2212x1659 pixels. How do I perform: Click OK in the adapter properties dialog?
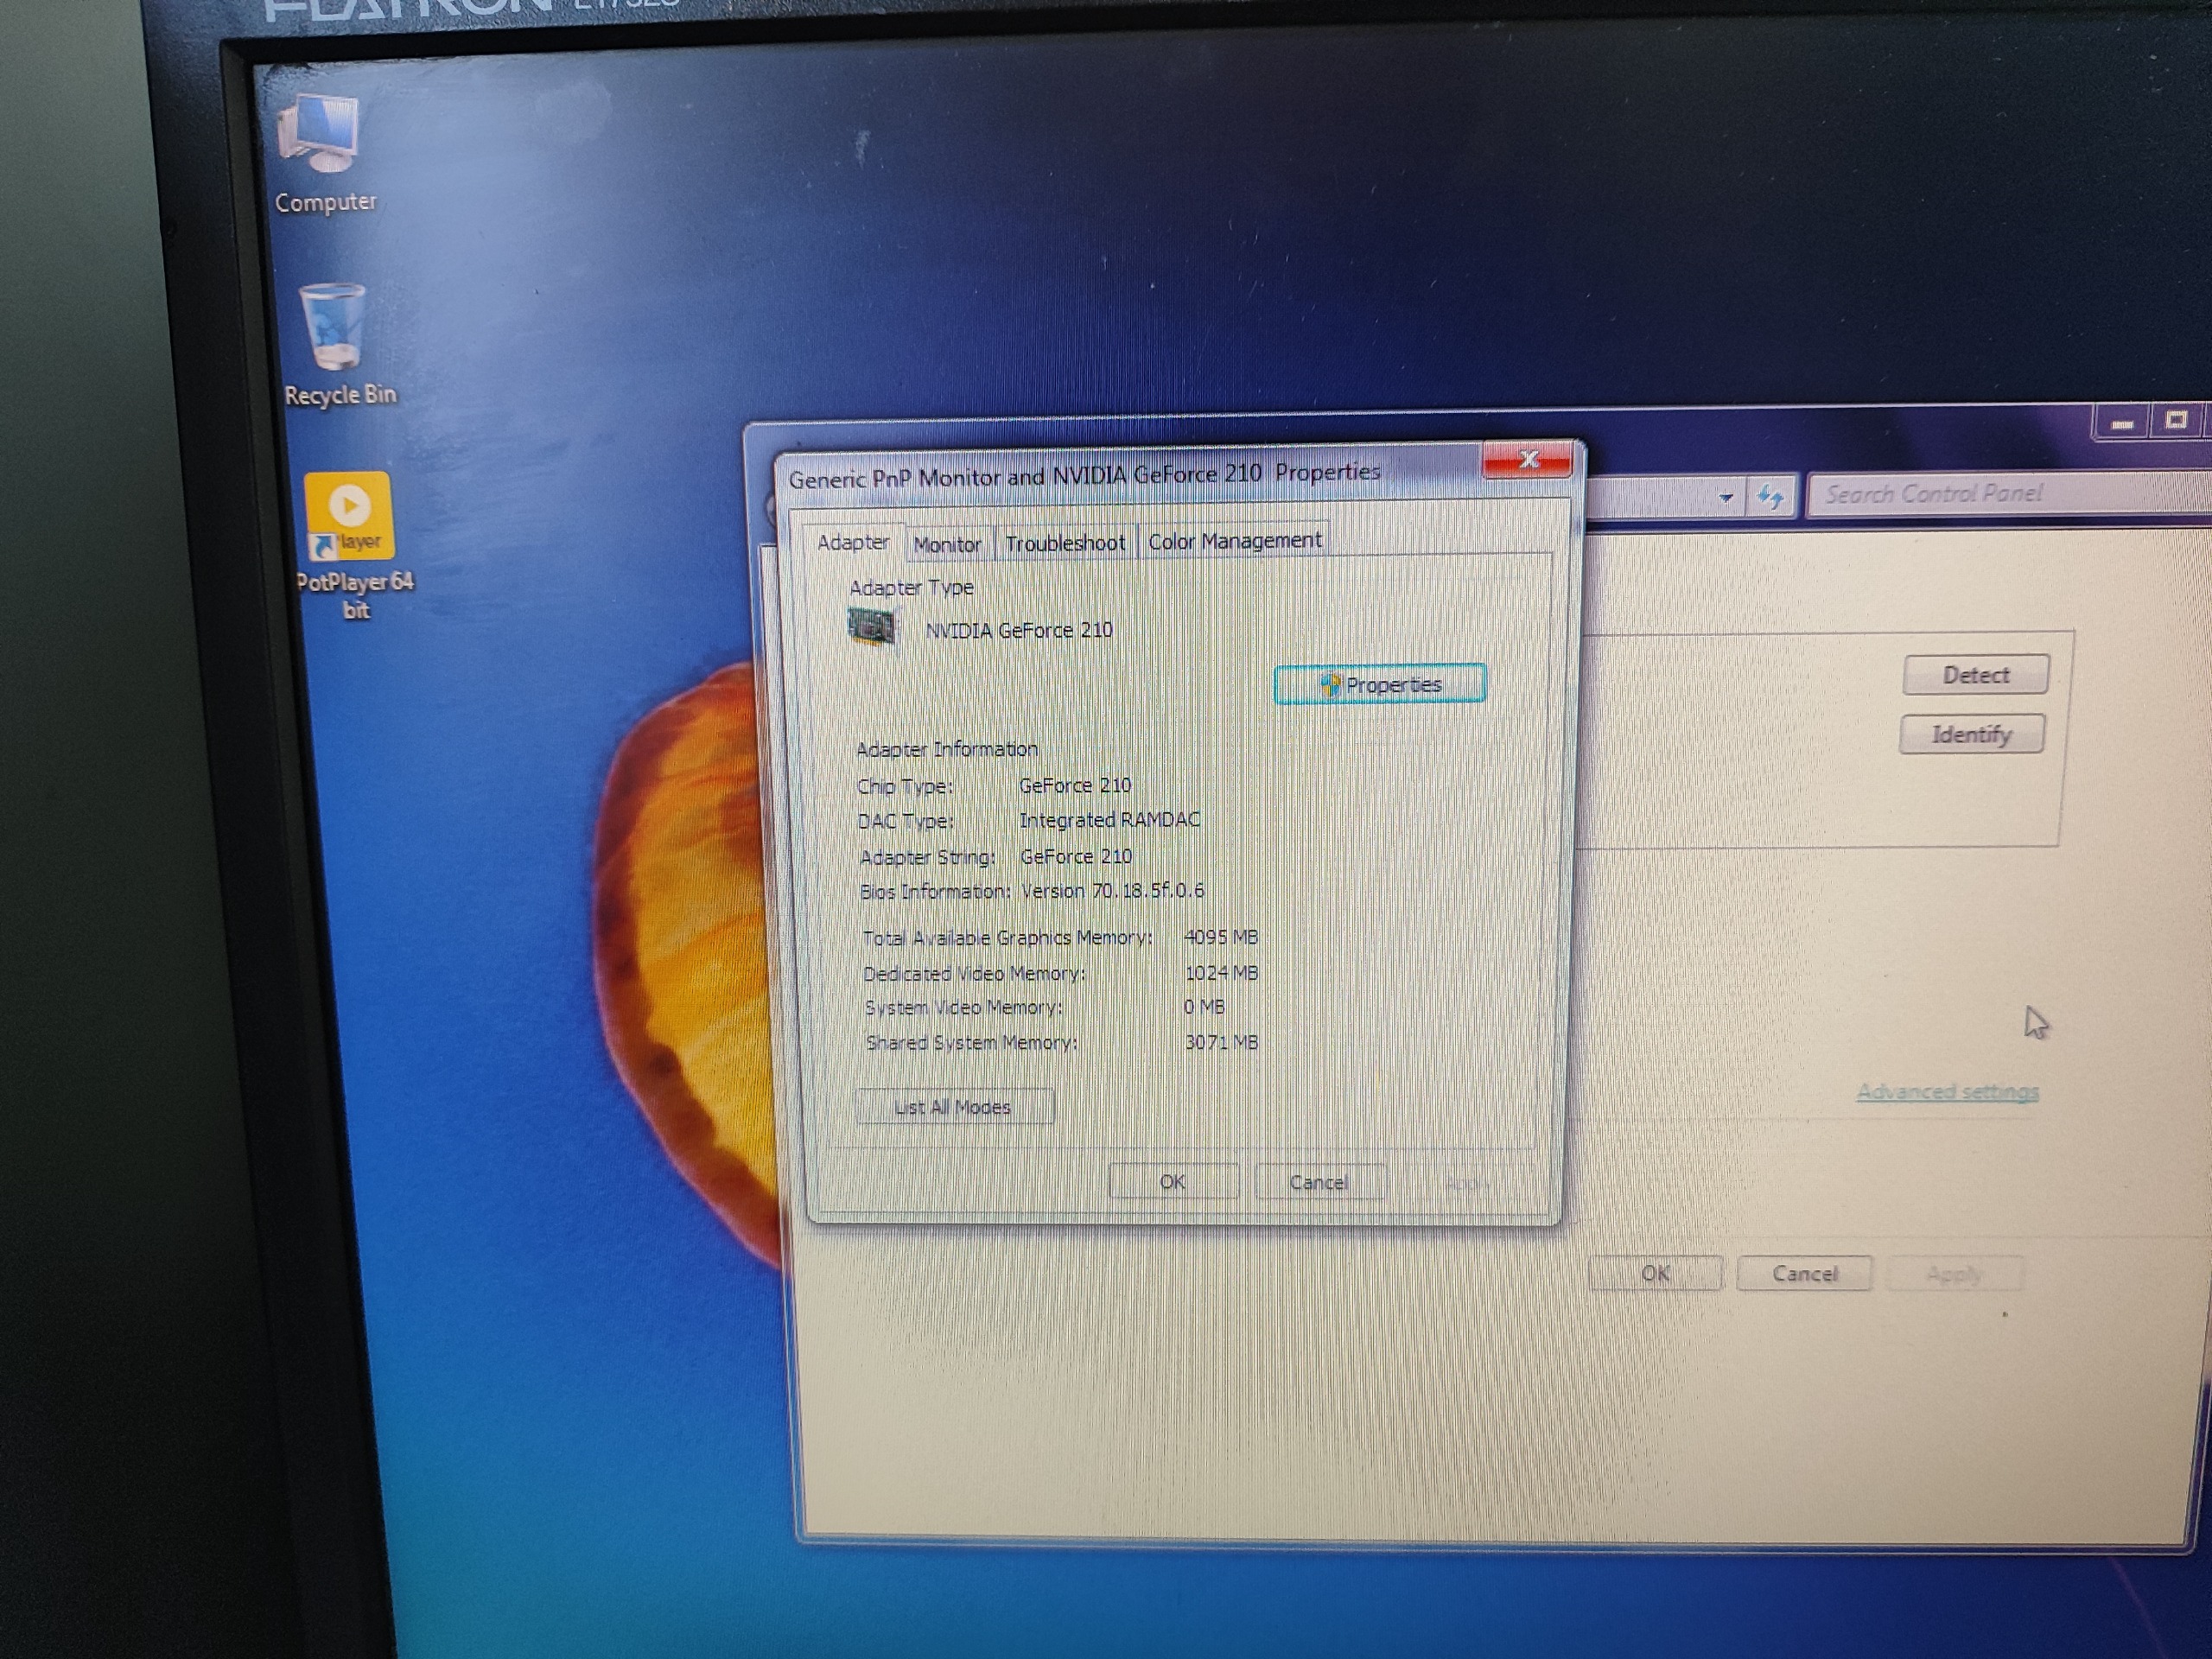click(1172, 1182)
